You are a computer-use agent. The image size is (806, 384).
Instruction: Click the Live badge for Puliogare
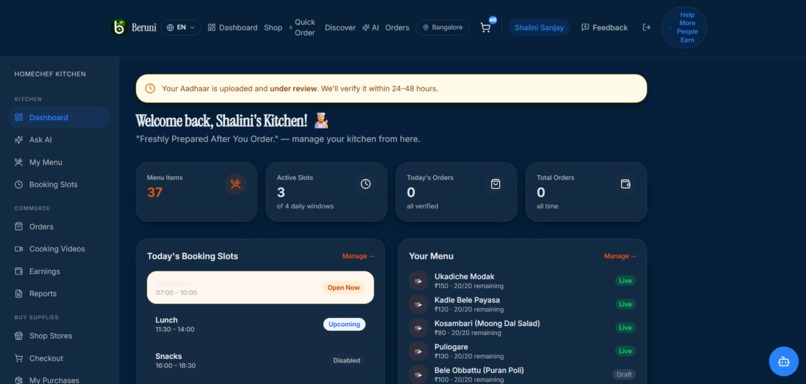[x=625, y=351]
